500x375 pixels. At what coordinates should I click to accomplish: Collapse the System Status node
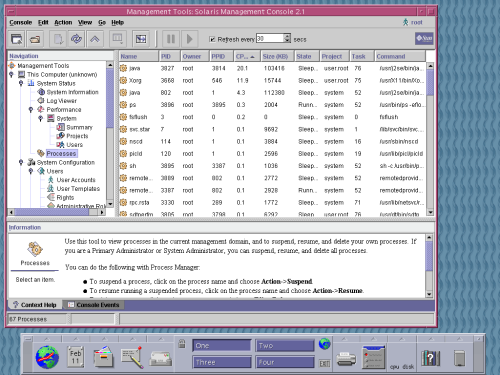pos(21,83)
